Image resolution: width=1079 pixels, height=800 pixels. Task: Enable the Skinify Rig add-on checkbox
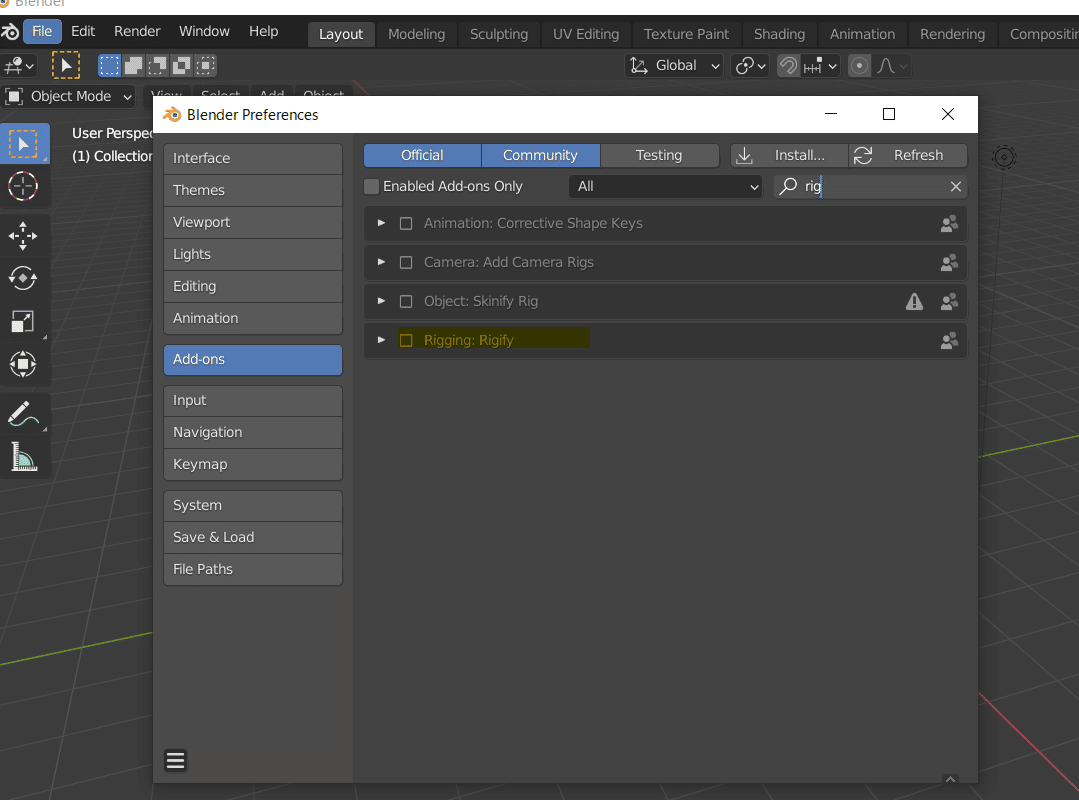[406, 301]
